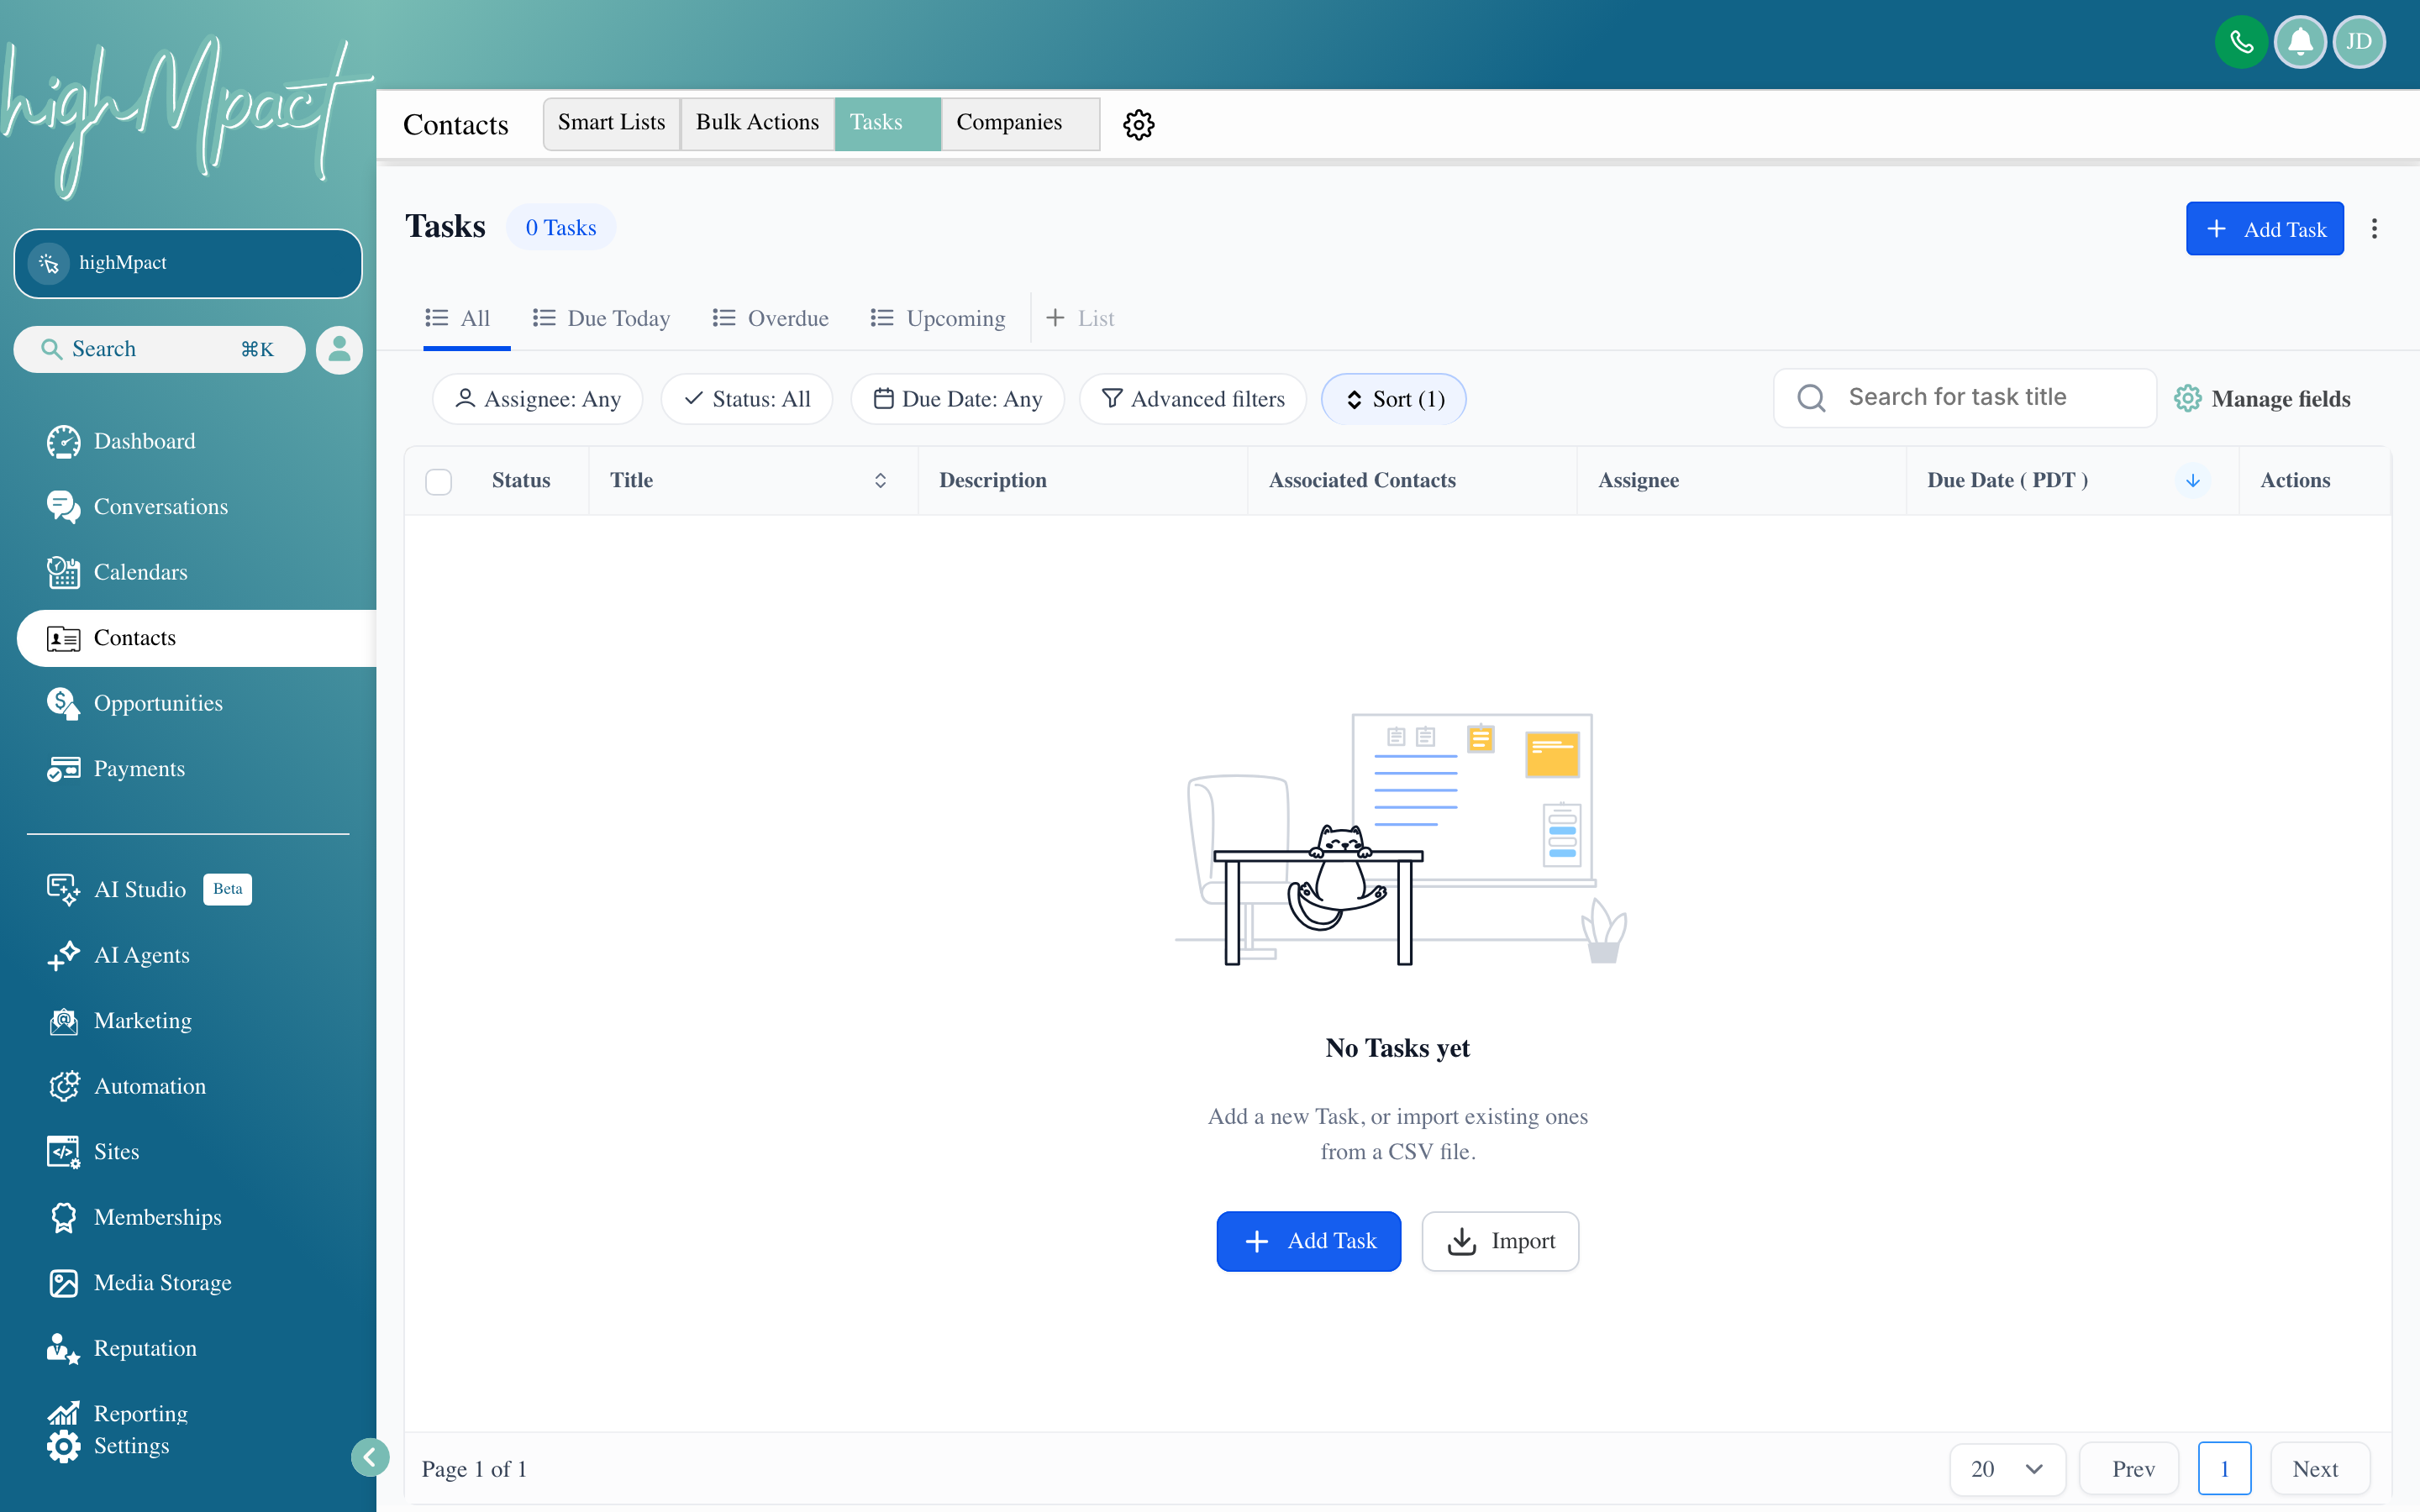Click Add Task in the page header

pos(2264,229)
